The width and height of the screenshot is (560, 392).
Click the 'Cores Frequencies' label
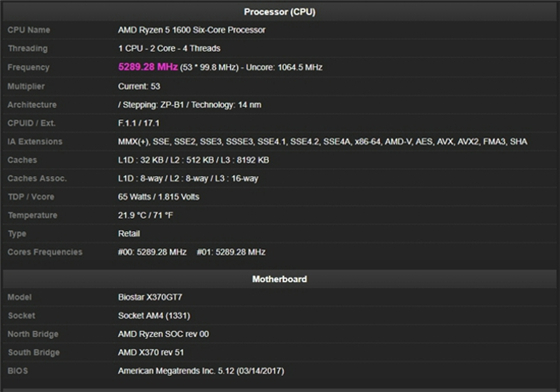[45, 252]
